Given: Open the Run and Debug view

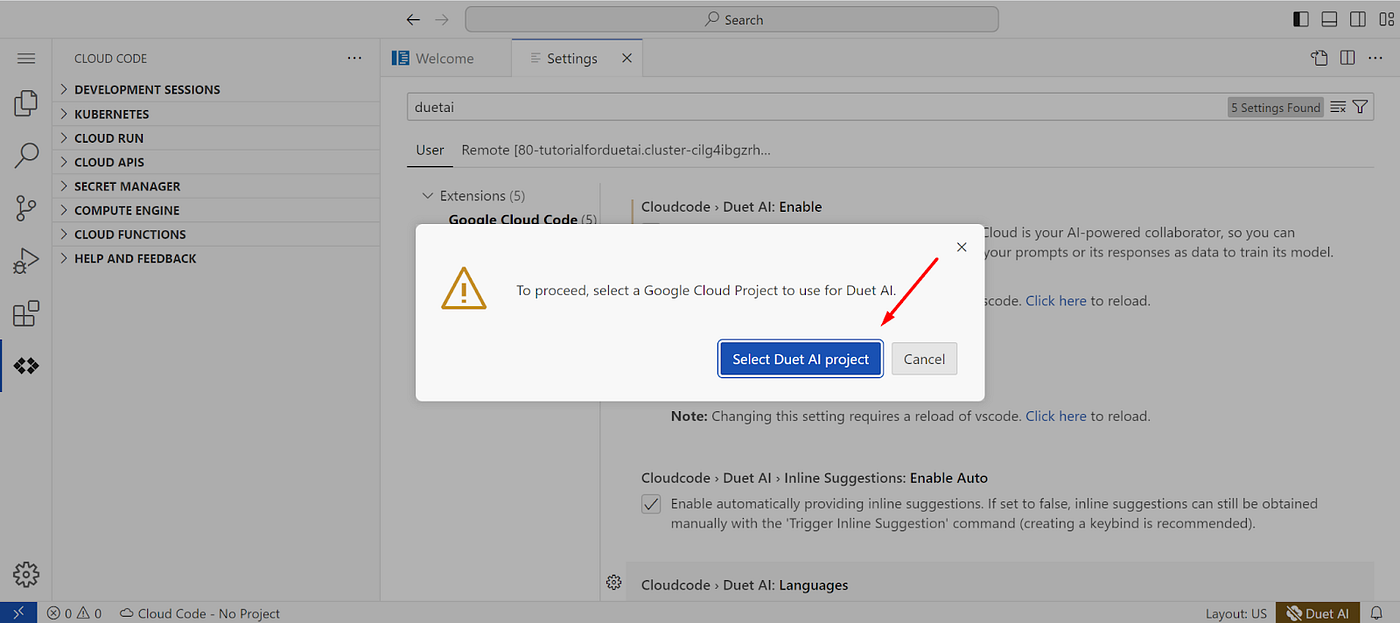Looking at the screenshot, I should [26, 261].
